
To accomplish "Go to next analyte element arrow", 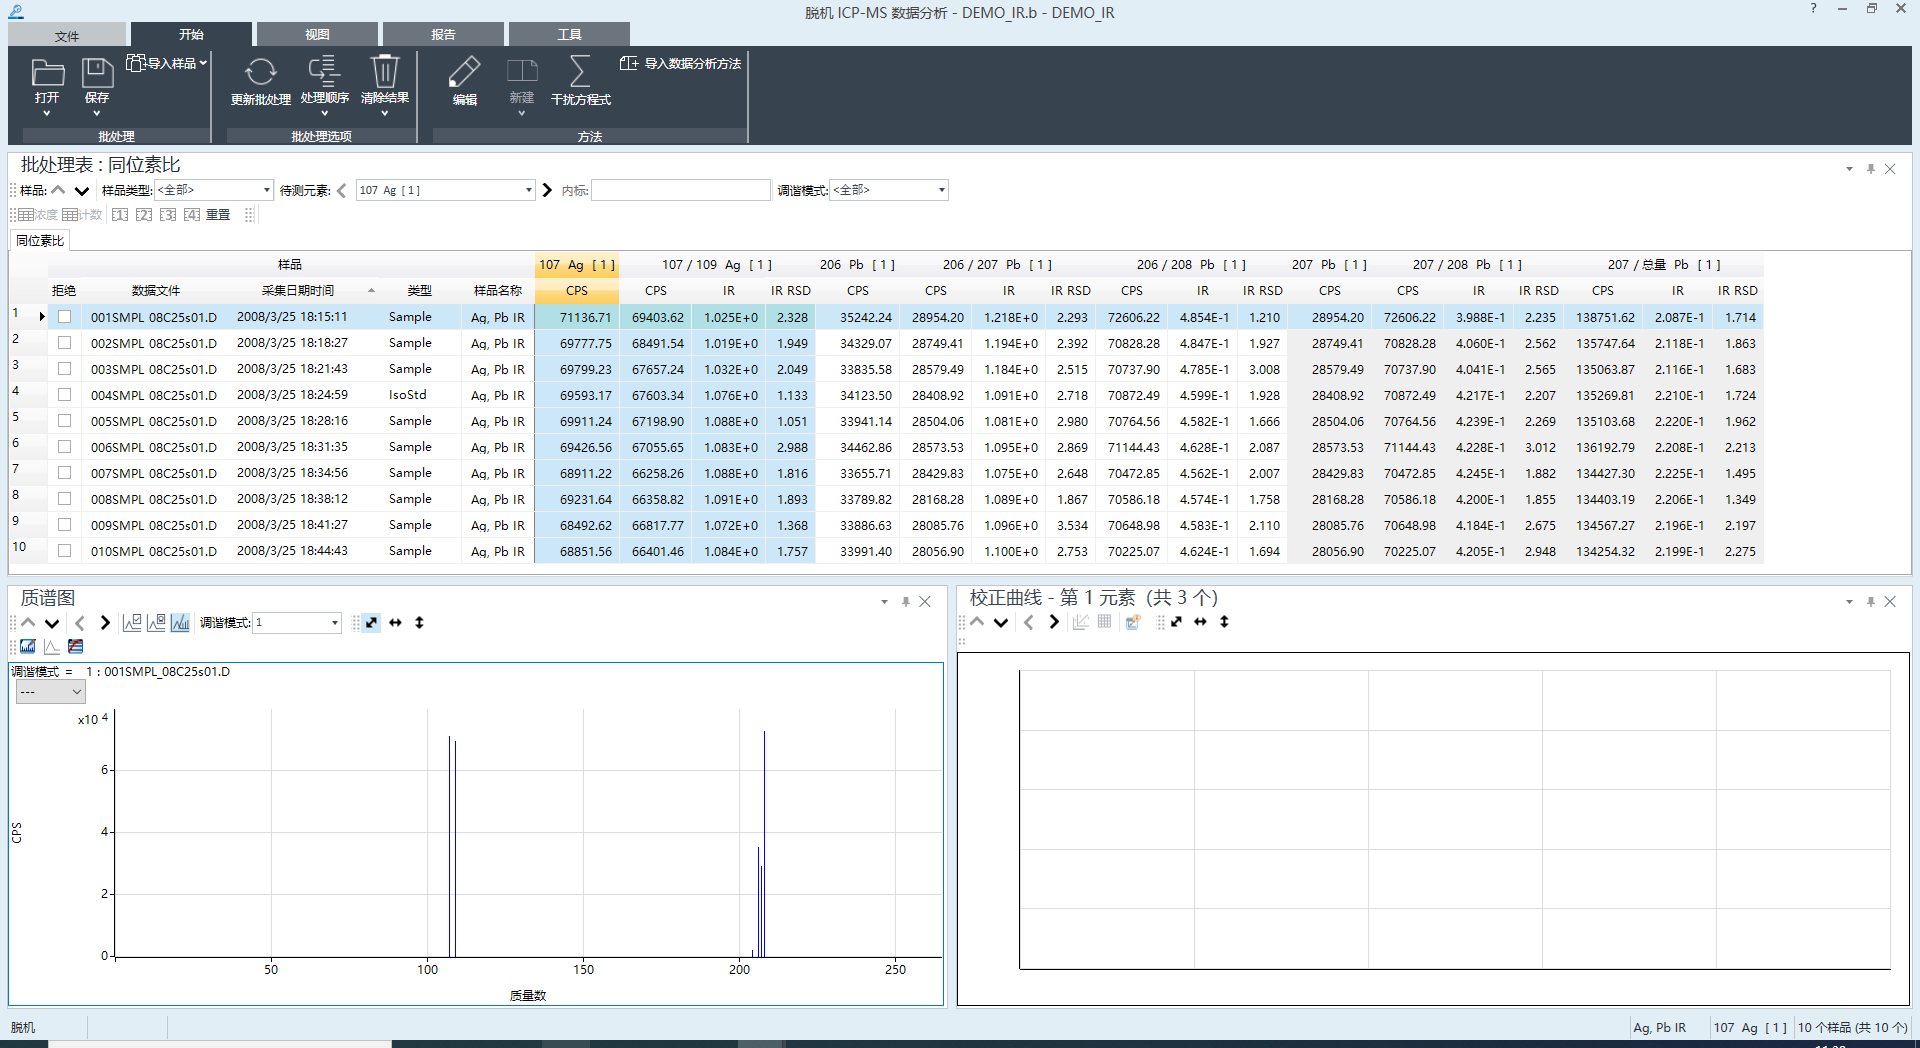I will coord(547,190).
